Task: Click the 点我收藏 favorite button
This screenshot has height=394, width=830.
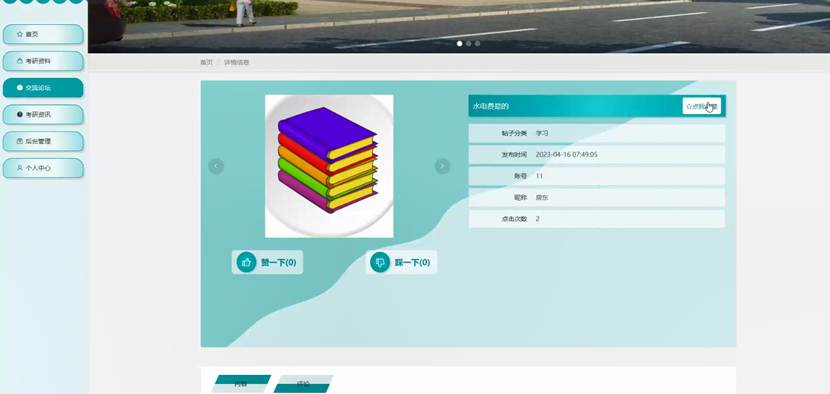Action: [x=701, y=106]
